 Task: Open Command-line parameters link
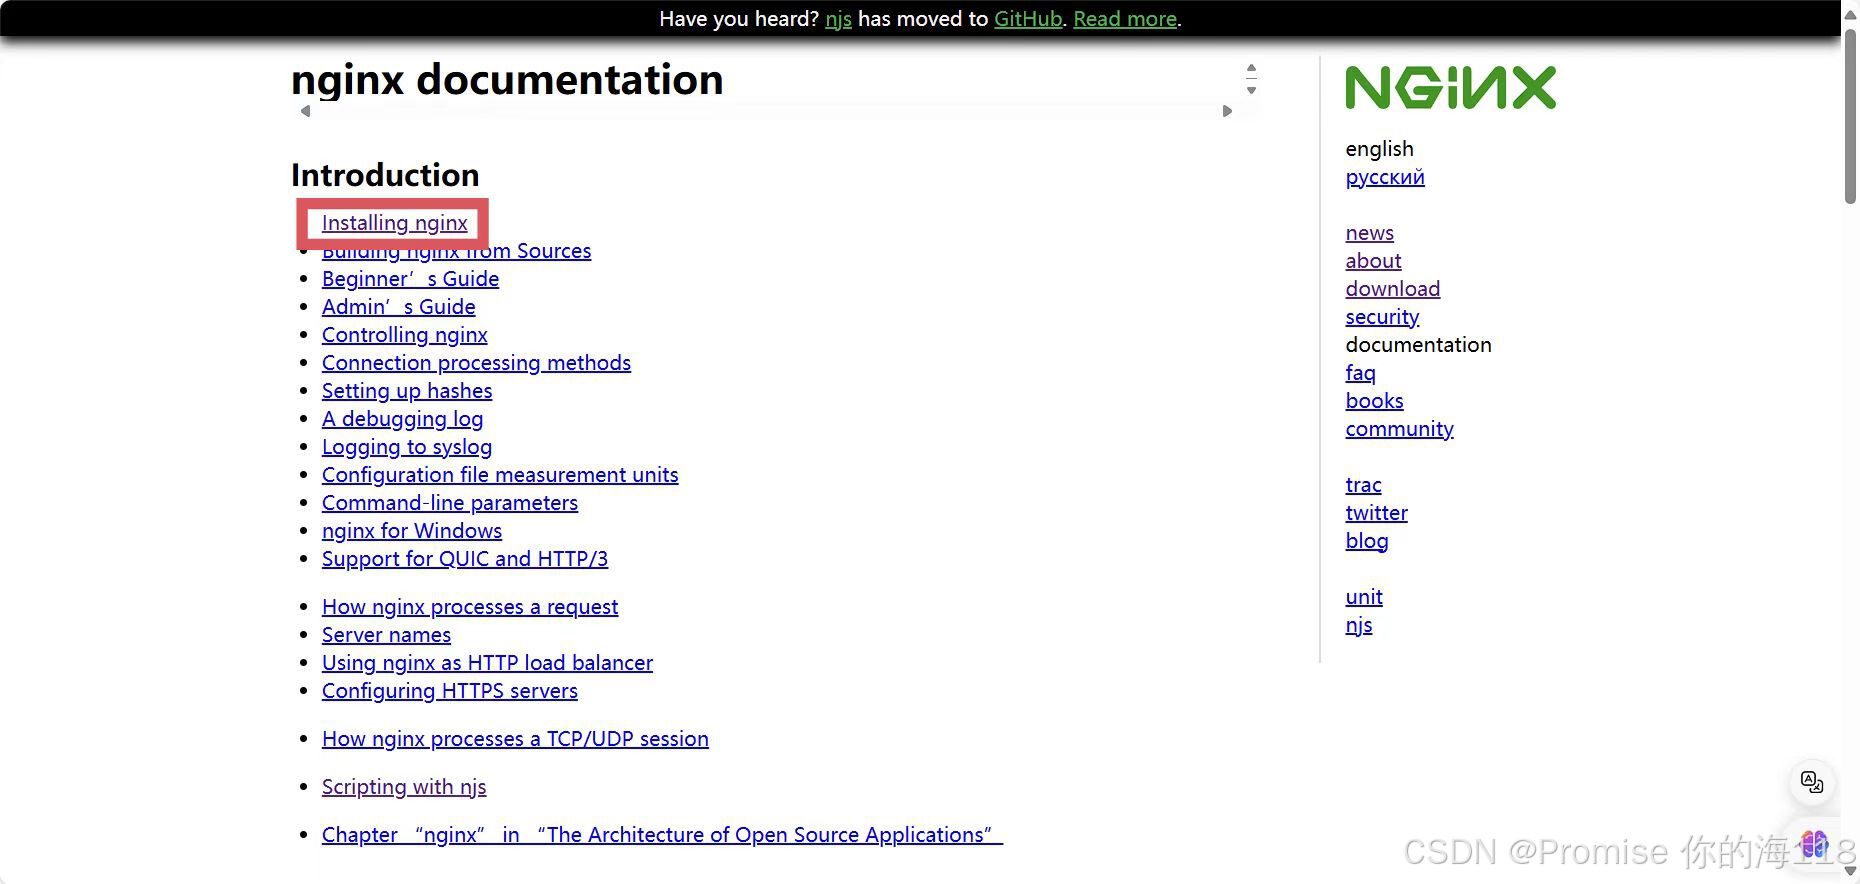450,503
